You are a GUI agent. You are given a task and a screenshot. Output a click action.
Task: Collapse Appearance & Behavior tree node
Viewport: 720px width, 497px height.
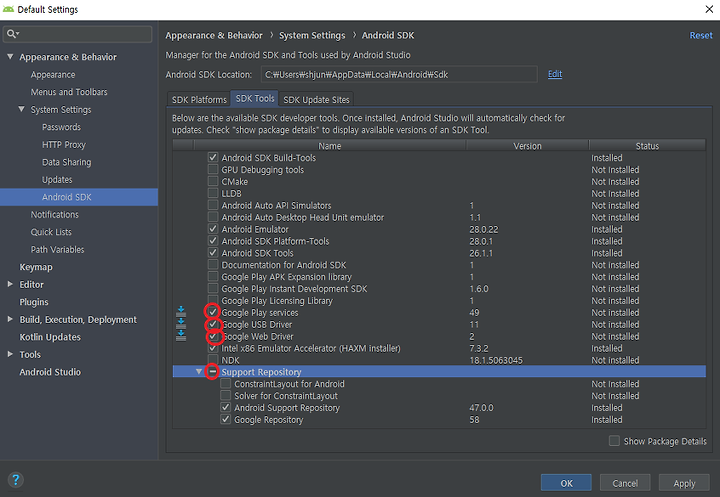10,56
